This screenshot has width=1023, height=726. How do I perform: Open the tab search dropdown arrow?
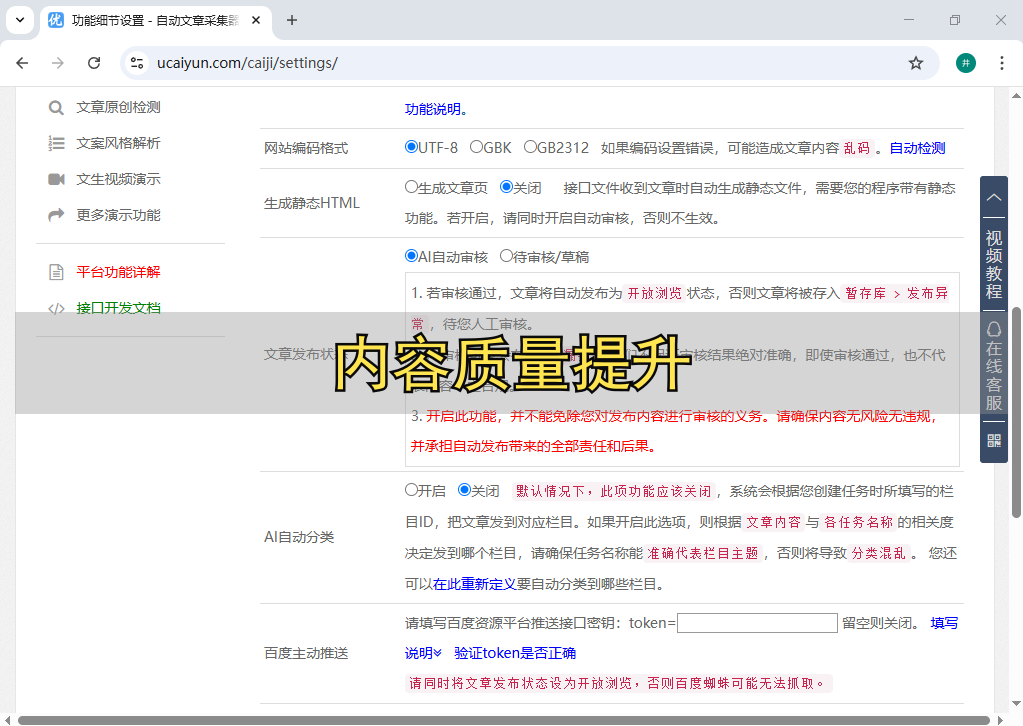click(20, 20)
